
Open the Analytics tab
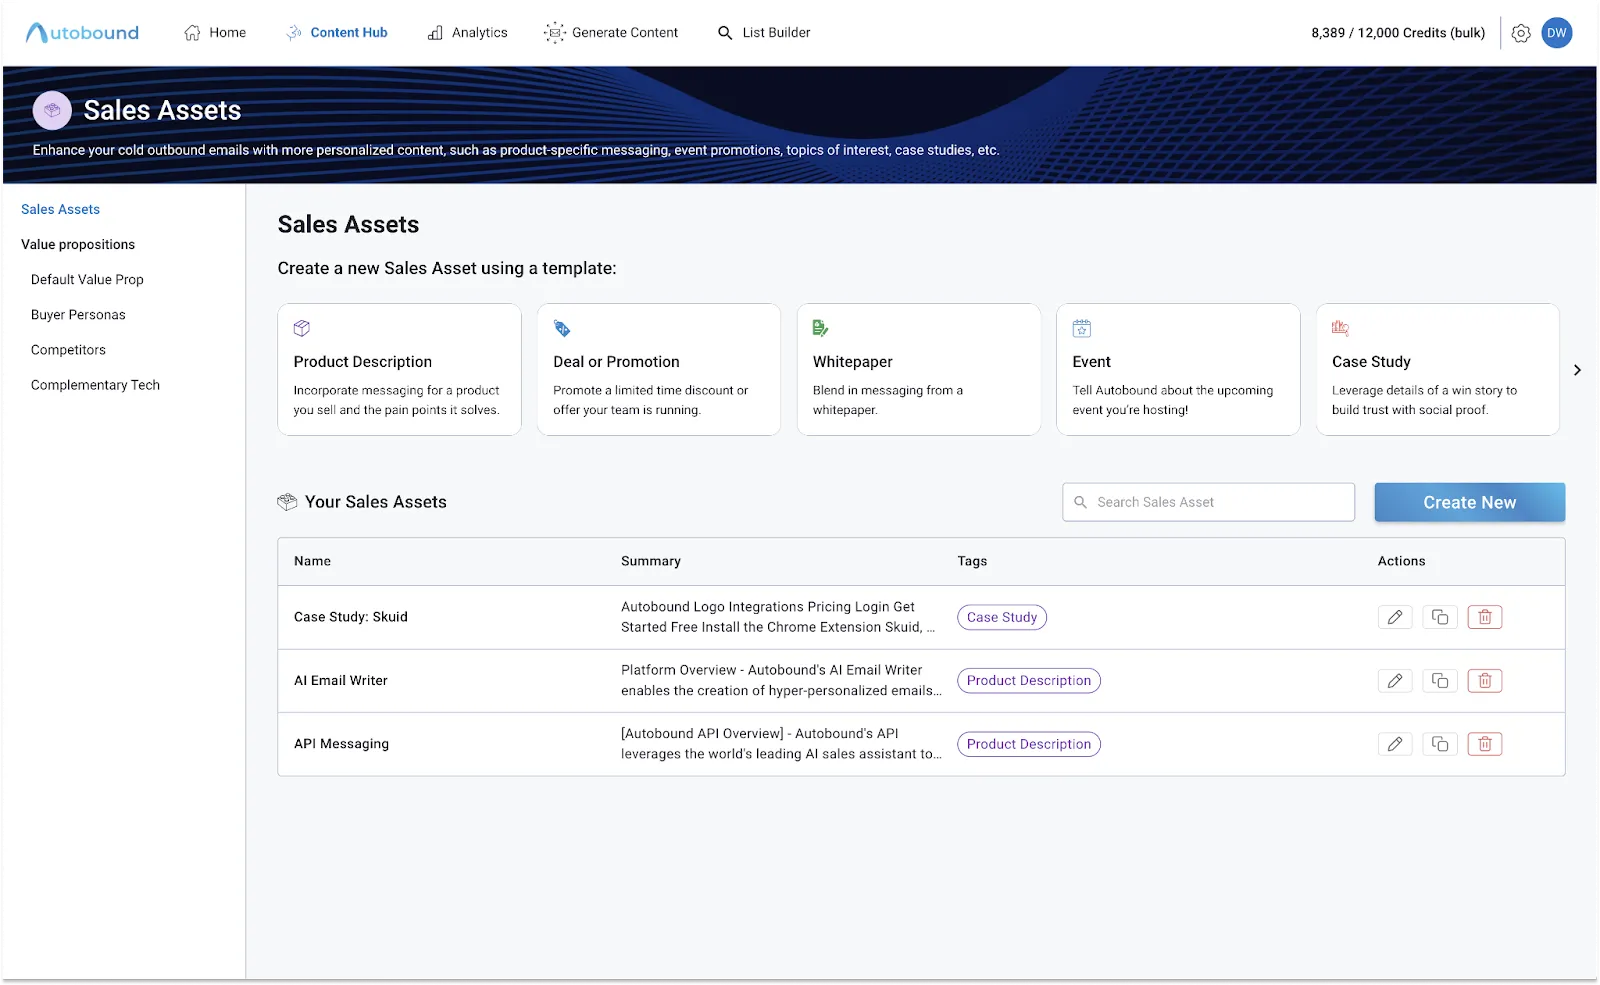coord(468,33)
